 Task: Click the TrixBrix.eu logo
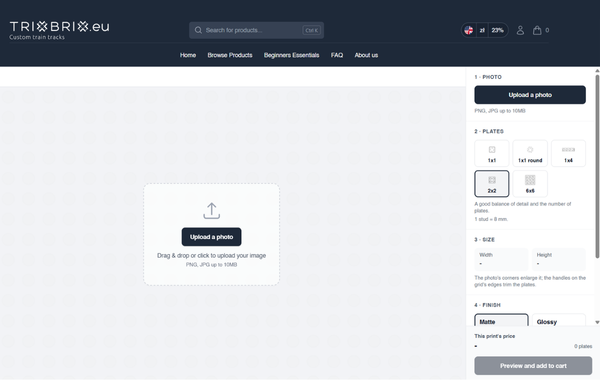pyautogui.click(x=59, y=30)
